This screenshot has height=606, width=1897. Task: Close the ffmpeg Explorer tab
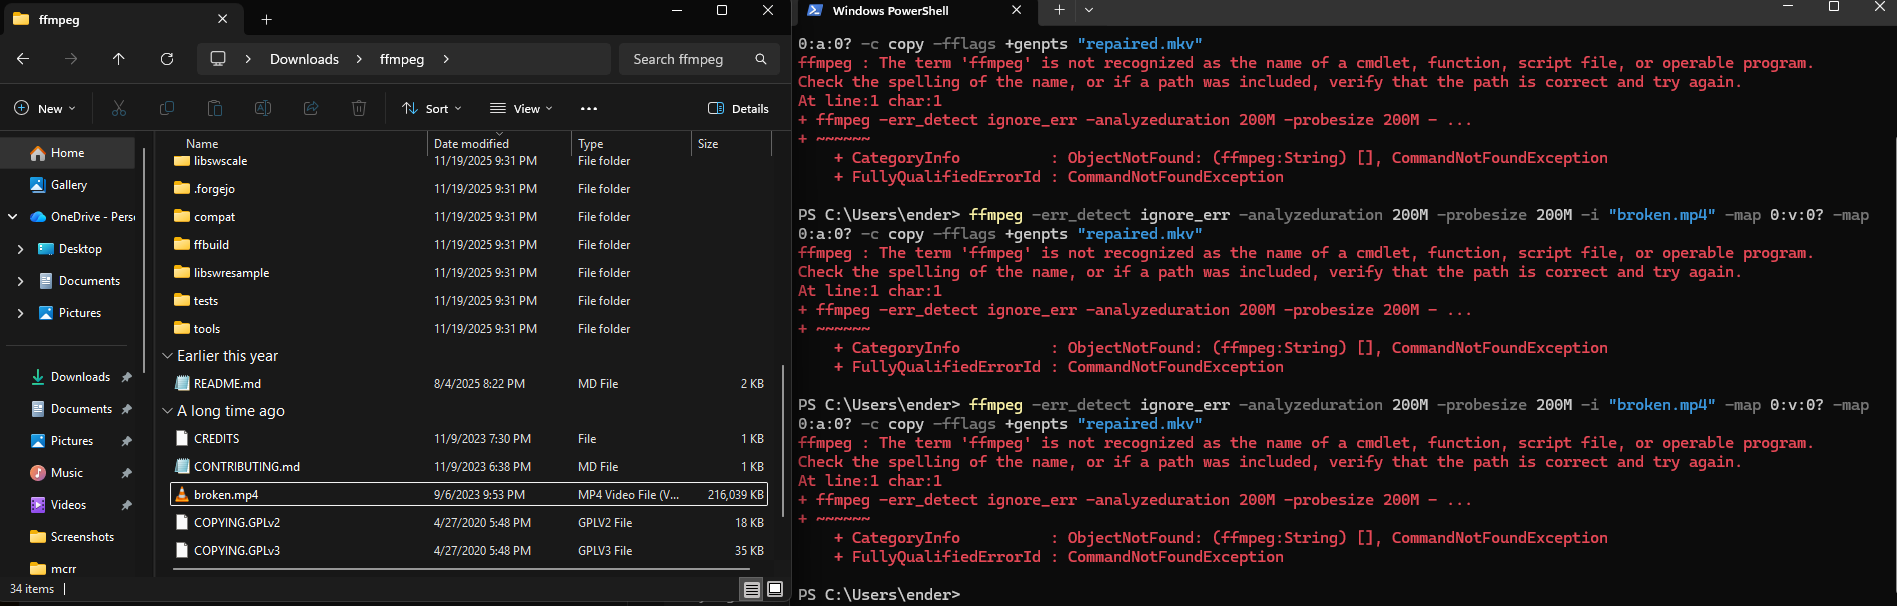click(x=222, y=19)
